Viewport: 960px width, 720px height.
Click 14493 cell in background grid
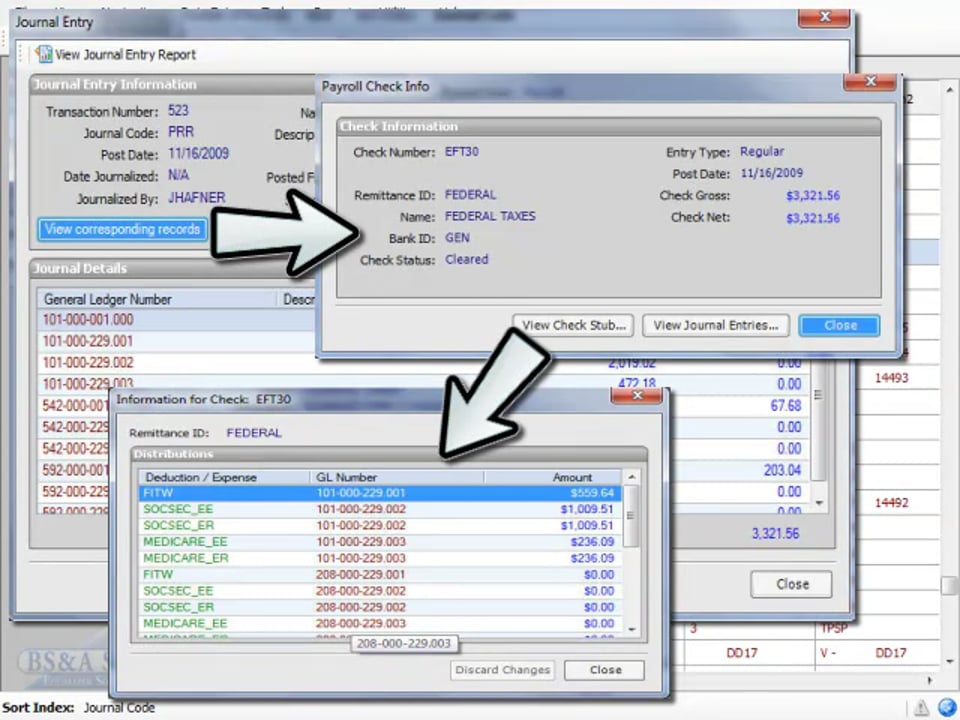891,378
